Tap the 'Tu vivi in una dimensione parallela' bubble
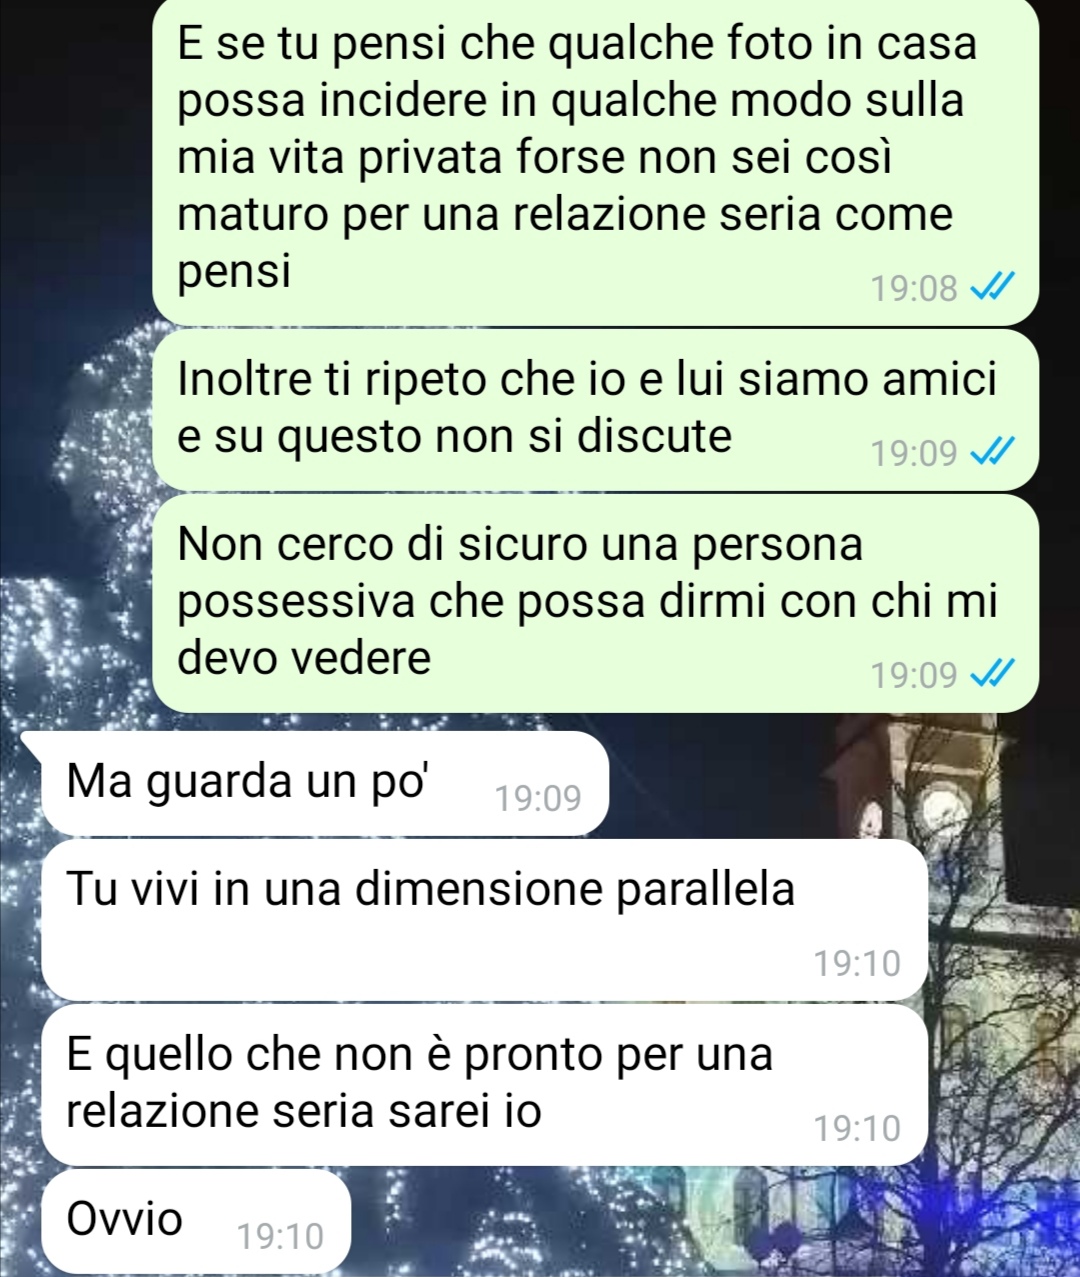 484,920
